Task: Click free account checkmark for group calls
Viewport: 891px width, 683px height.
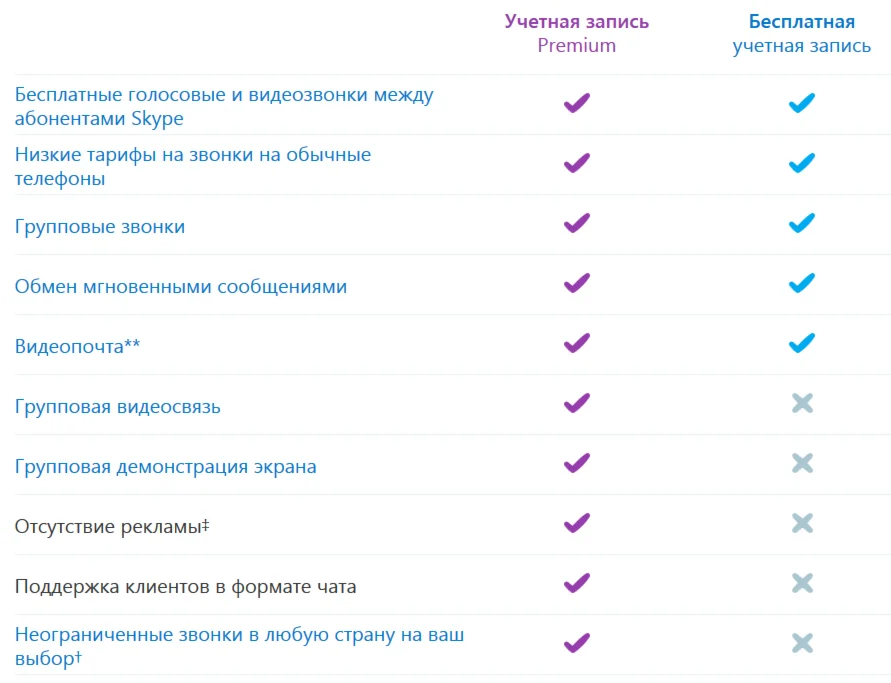Action: (x=802, y=223)
